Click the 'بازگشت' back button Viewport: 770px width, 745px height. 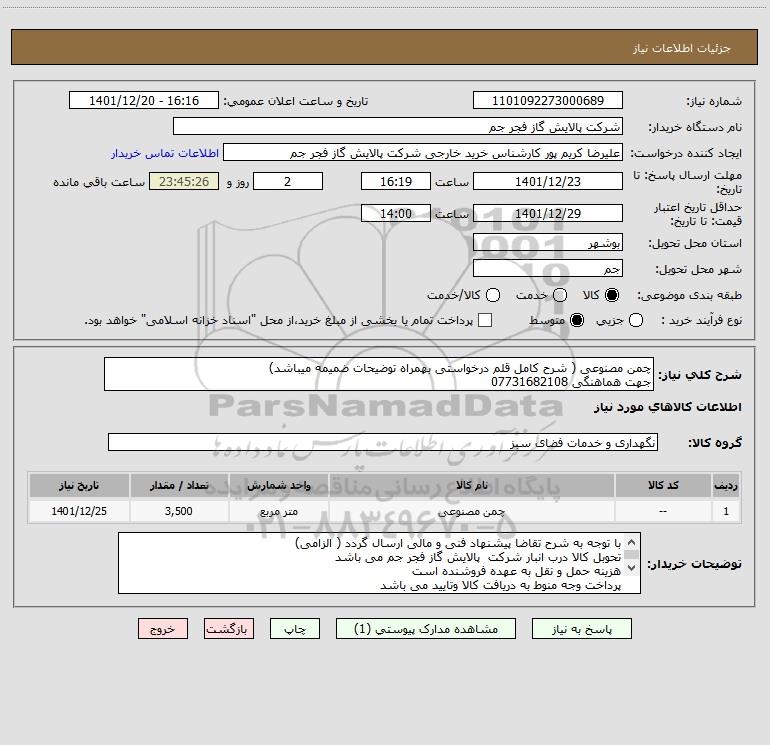(x=229, y=629)
